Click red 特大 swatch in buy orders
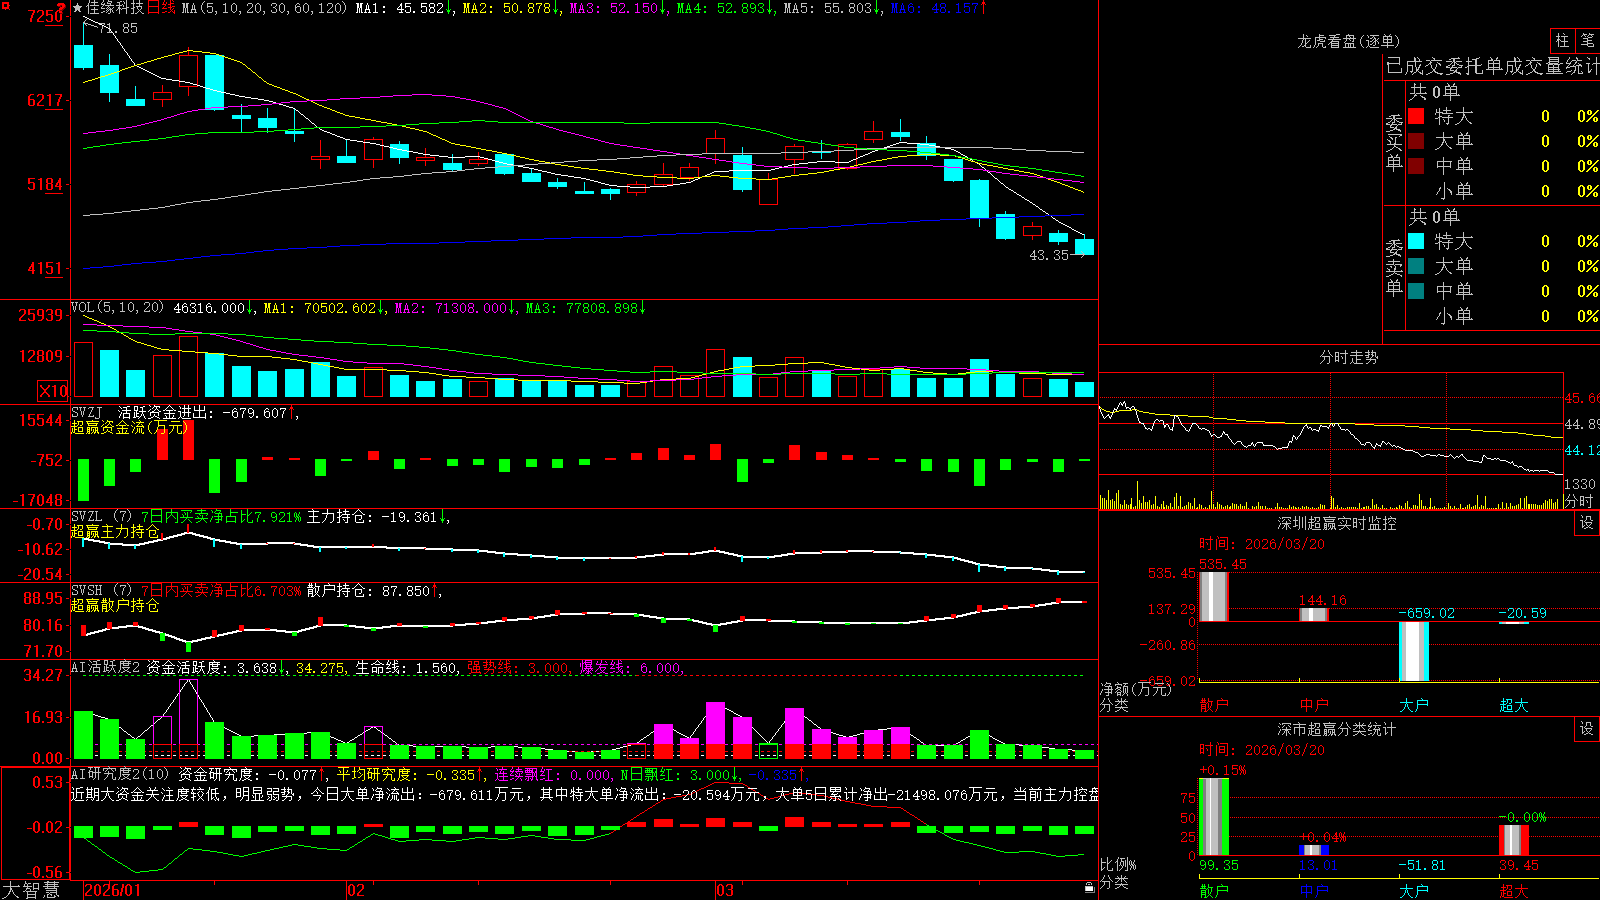The height and width of the screenshot is (900, 1600). pyautogui.click(x=1416, y=116)
